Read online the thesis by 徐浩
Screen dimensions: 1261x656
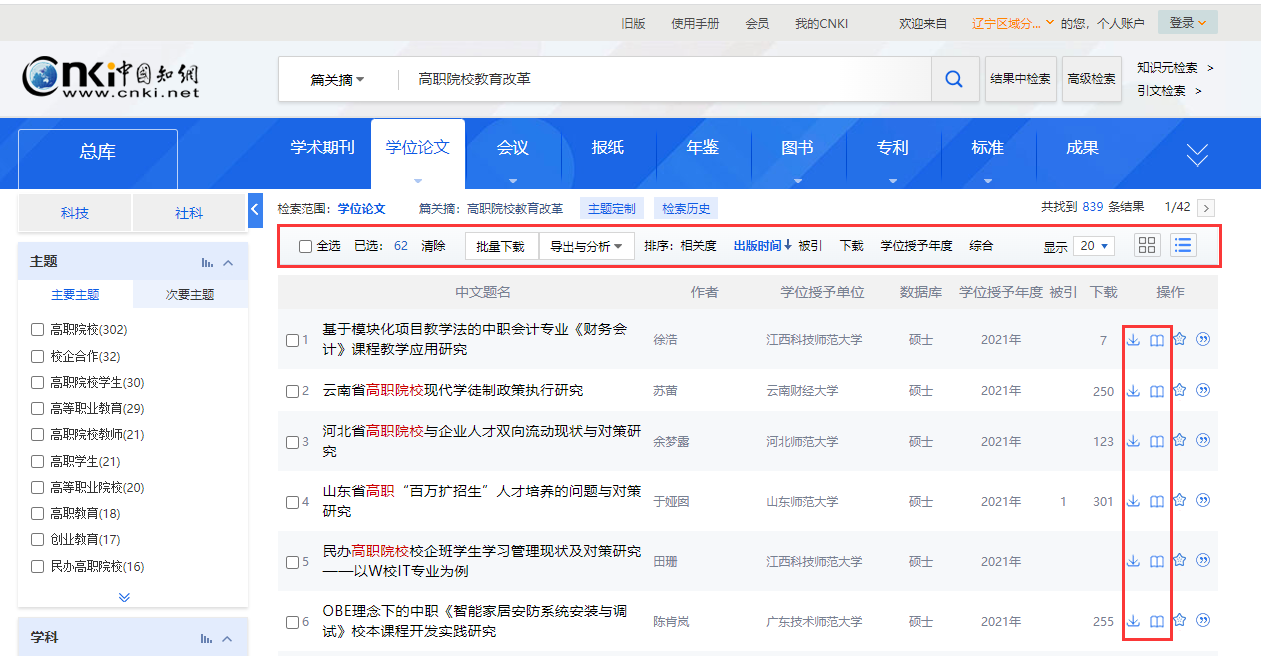tap(1156, 340)
